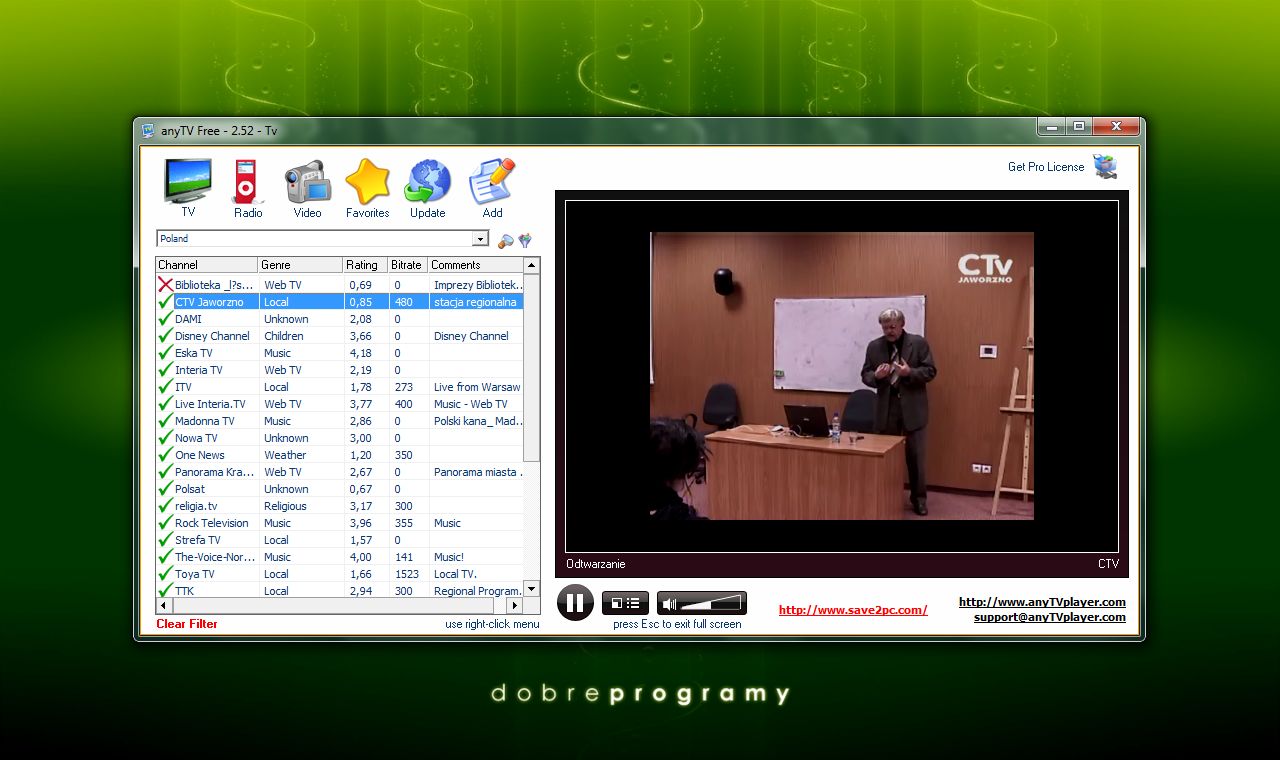1280x760 pixels.
Task: Click the scroll up arrow of channel list
Action: 532,265
